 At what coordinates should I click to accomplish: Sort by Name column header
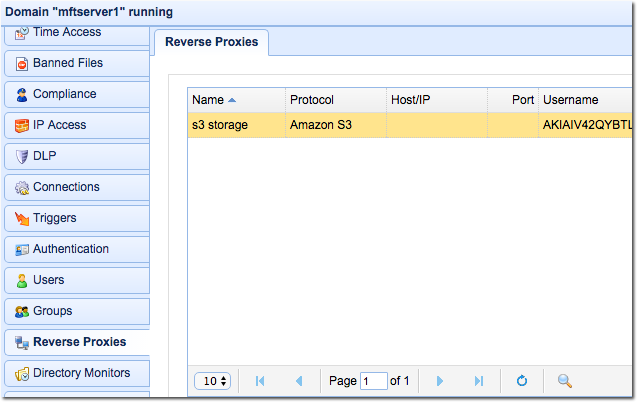[236, 100]
